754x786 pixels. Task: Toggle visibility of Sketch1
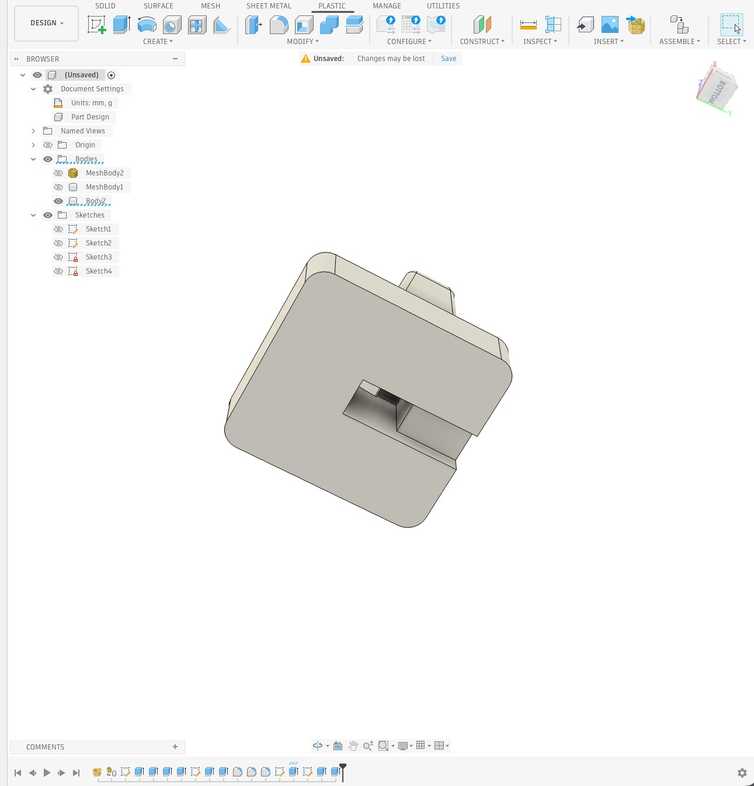[58, 229]
